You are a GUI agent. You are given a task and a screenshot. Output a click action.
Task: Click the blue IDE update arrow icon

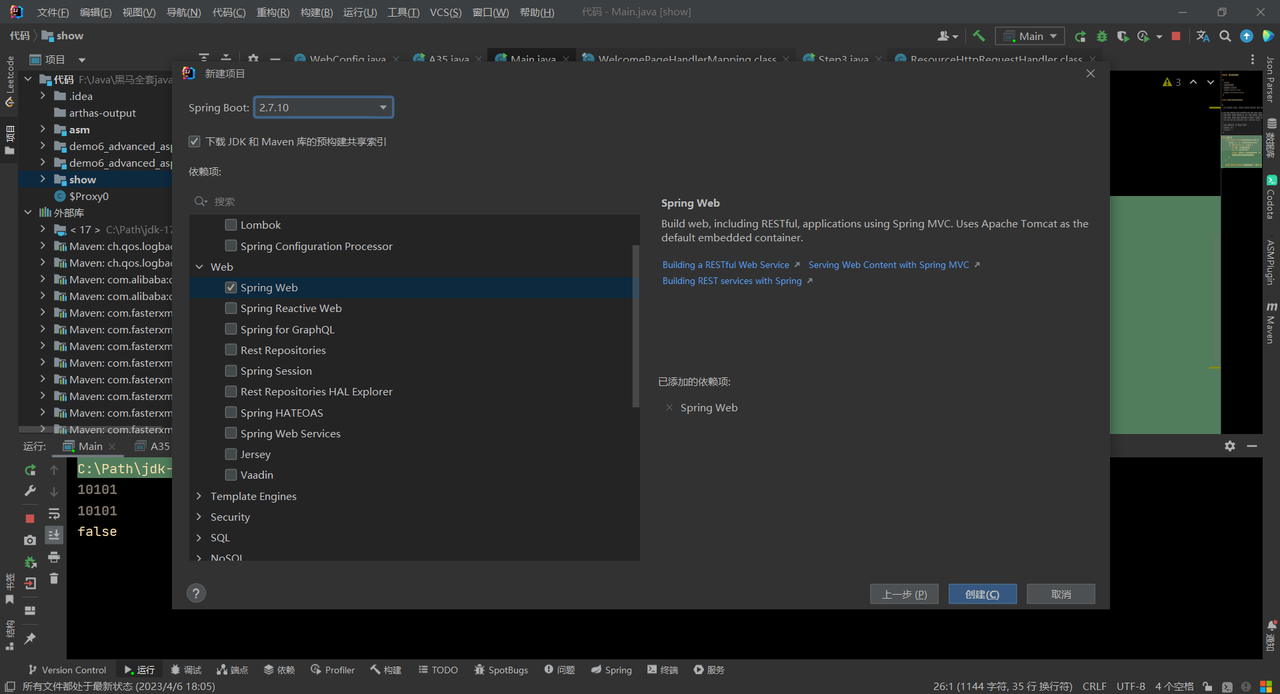click(x=1246, y=36)
